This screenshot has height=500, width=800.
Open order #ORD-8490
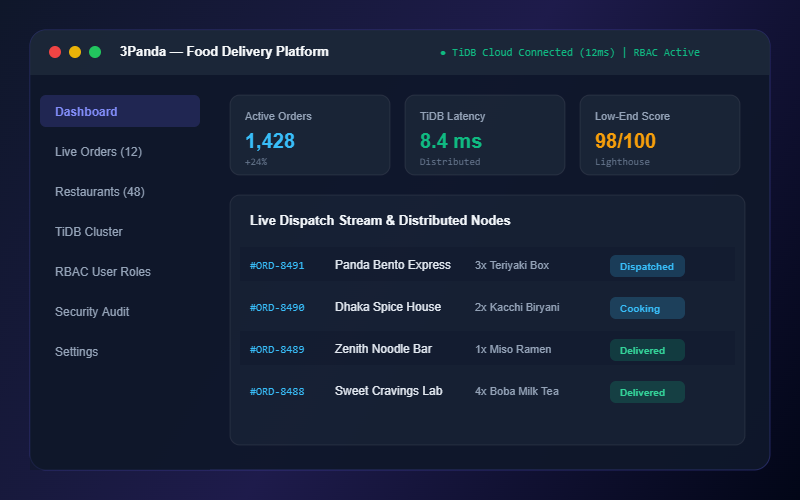(x=277, y=308)
